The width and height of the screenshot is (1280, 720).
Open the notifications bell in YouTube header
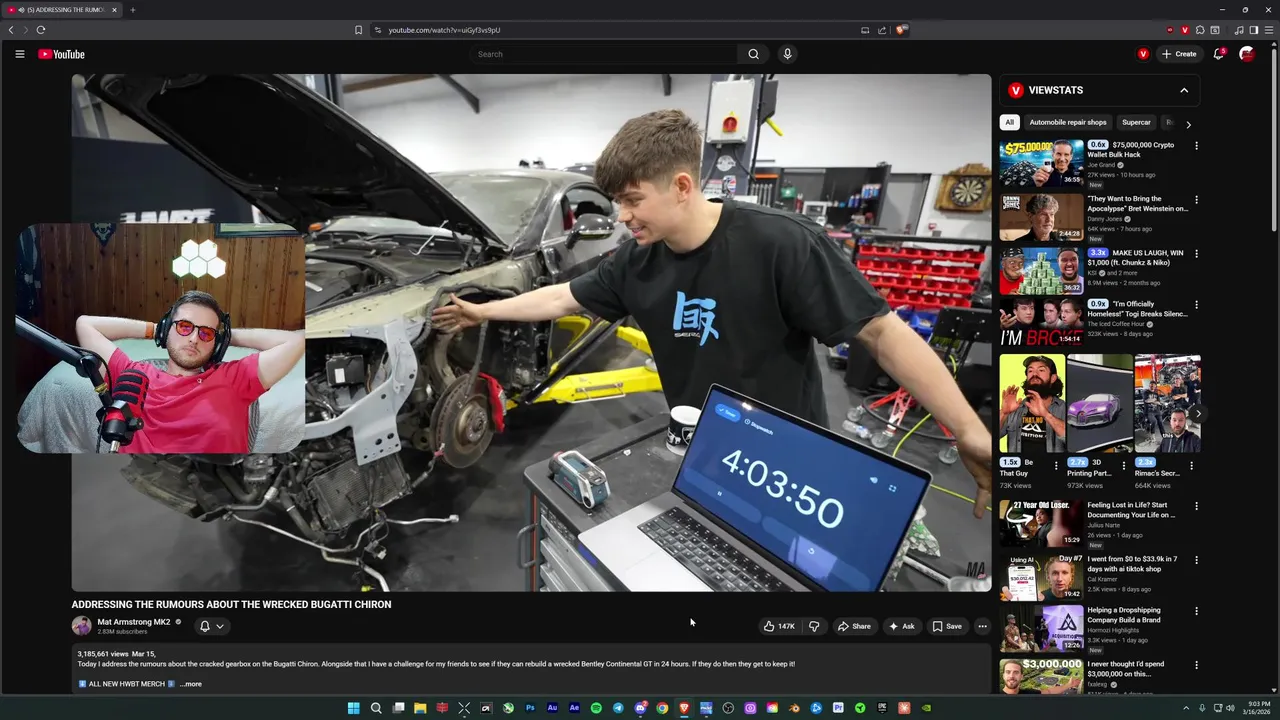(1218, 54)
